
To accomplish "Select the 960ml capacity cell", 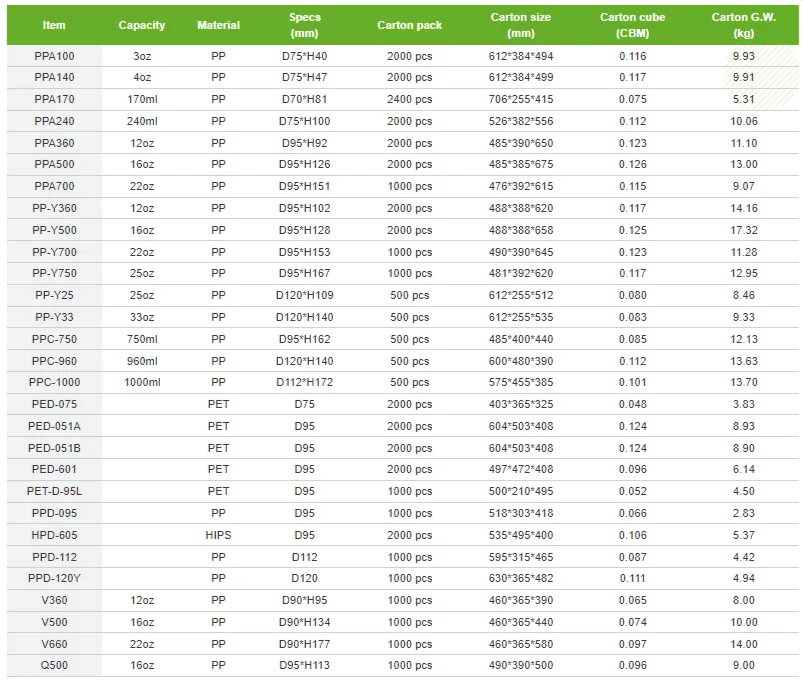I will 141,361.
